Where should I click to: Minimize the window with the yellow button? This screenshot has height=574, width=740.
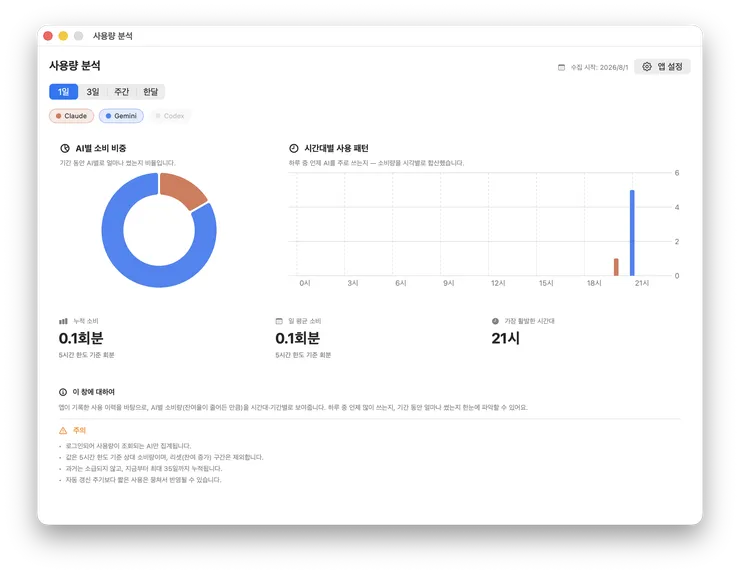63,36
